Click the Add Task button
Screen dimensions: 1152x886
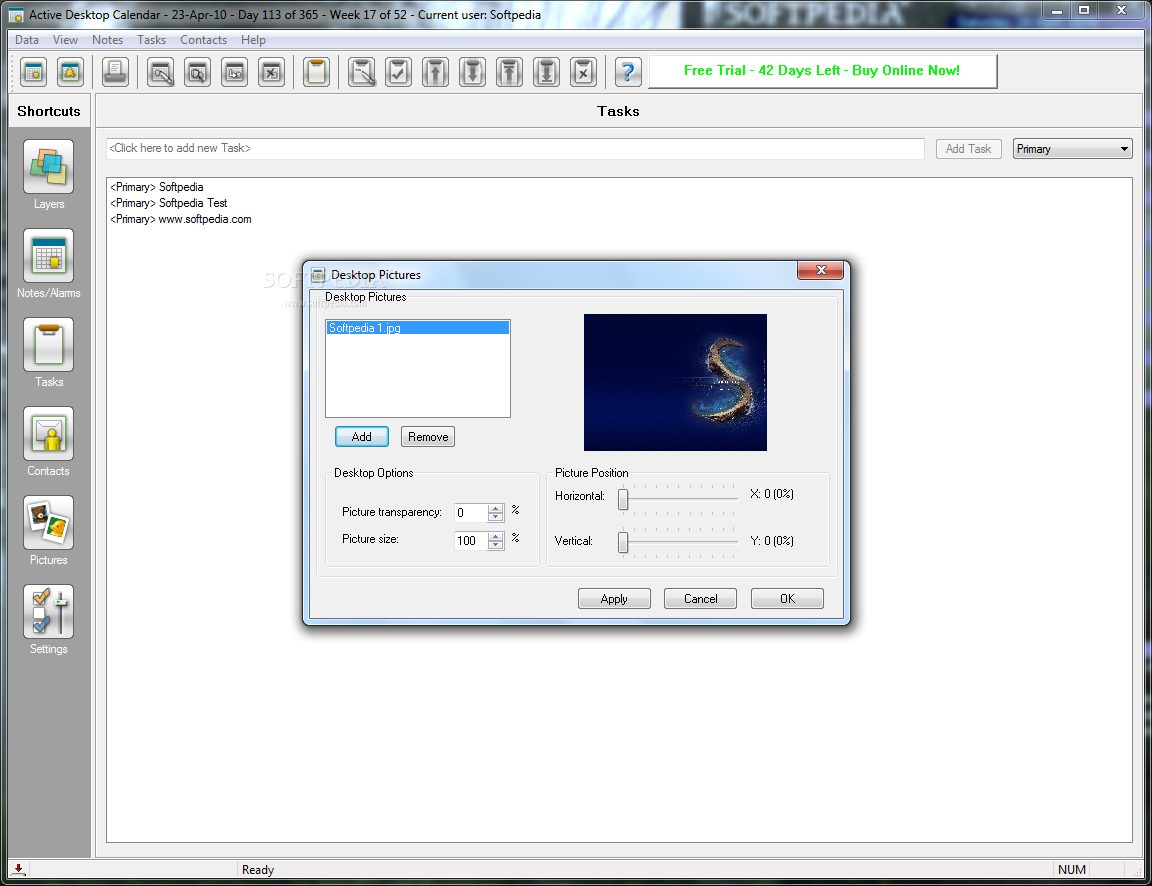tap(968, 148)
